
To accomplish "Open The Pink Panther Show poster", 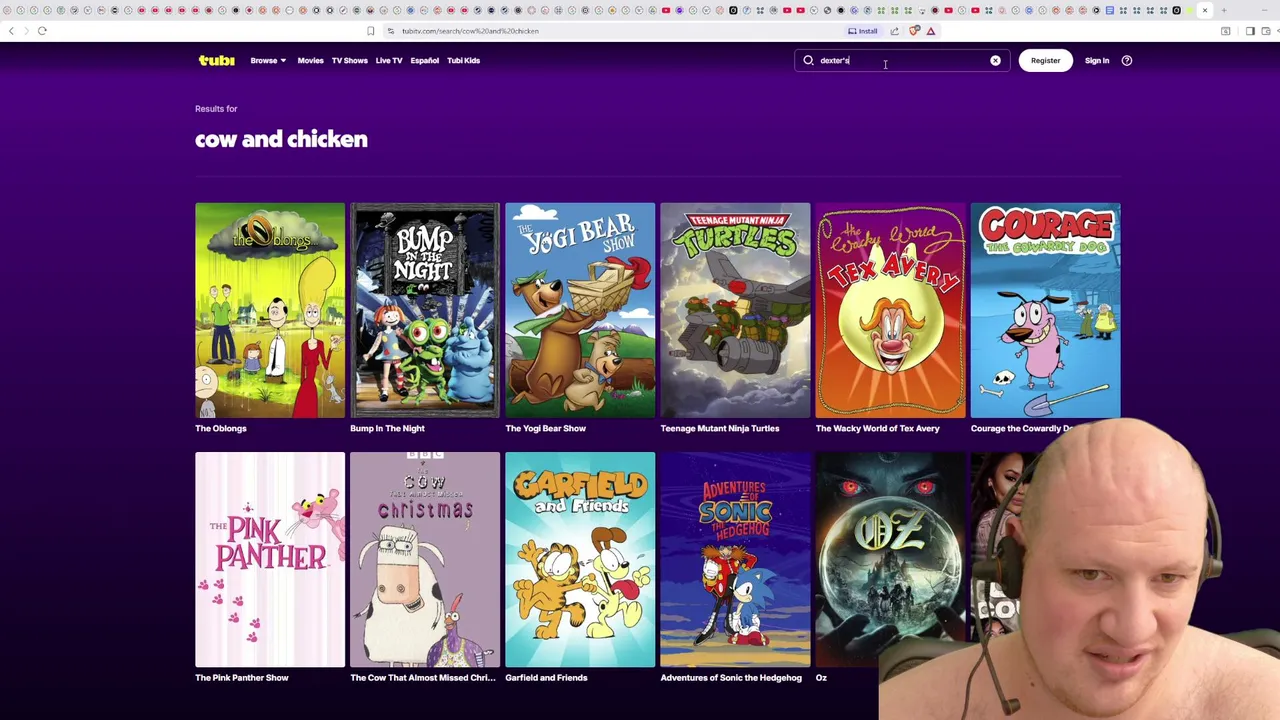I will 270,559.
